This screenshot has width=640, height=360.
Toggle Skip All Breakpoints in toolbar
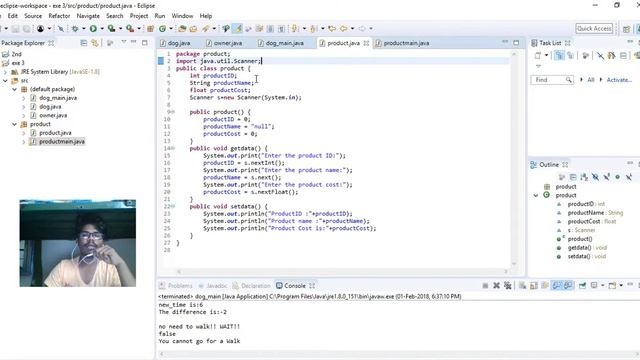[x=60, y=29]
